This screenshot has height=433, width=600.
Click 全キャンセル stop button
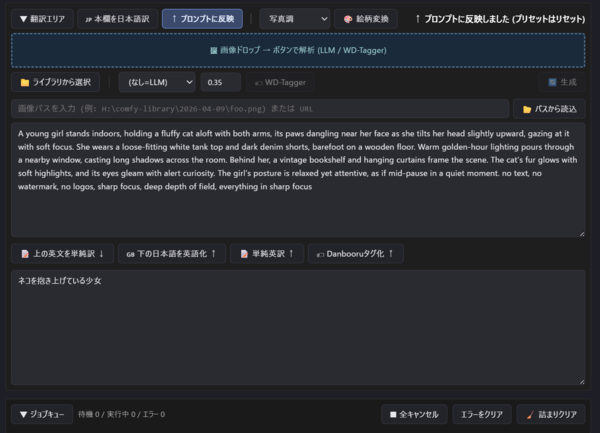pyautogui.click(x=414, y=414)
